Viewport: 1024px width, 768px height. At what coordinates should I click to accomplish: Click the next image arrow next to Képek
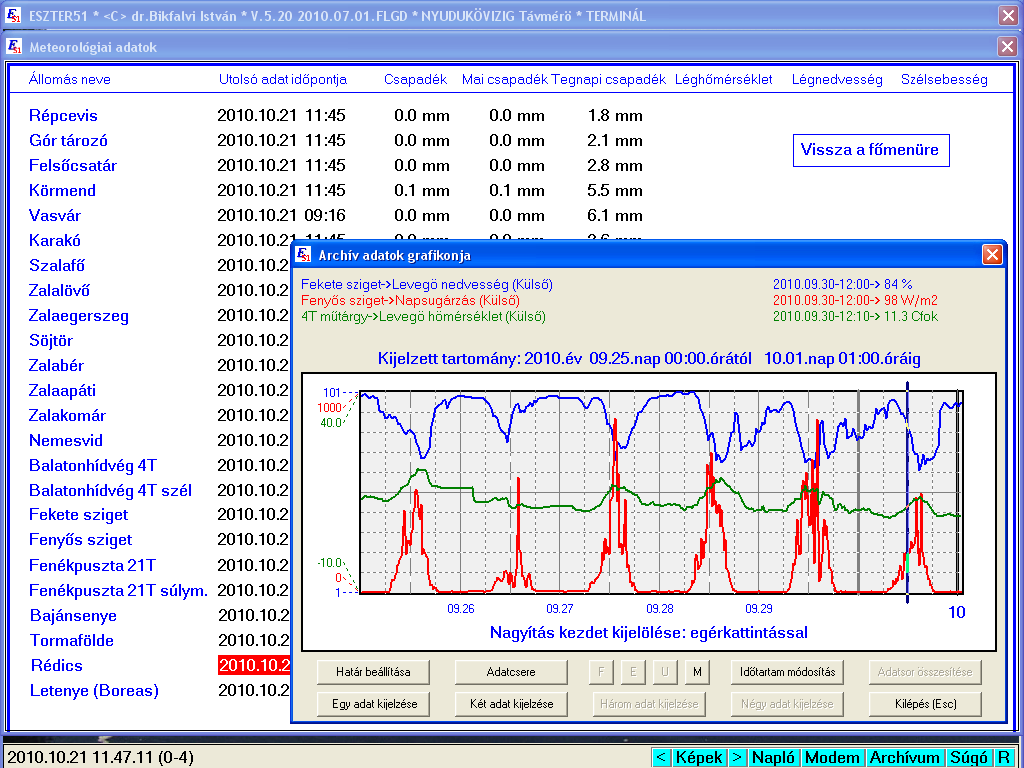(x=737, y=758)
